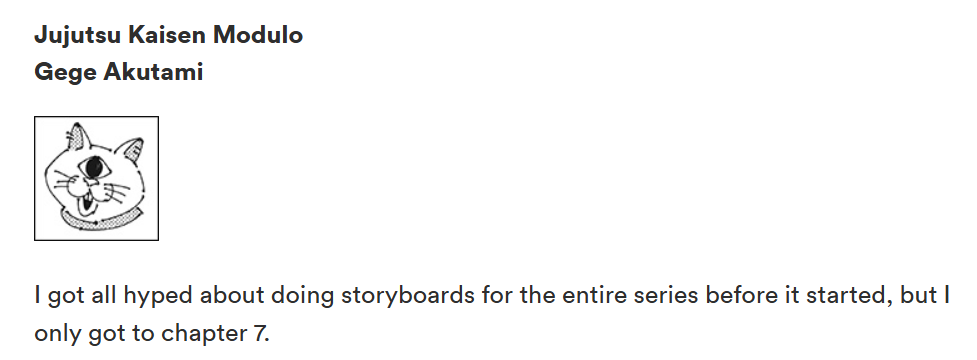This screenshot has width=977, height=360.
Task: Click the whiskers on cat's left cheek
Action: (64, 181)
